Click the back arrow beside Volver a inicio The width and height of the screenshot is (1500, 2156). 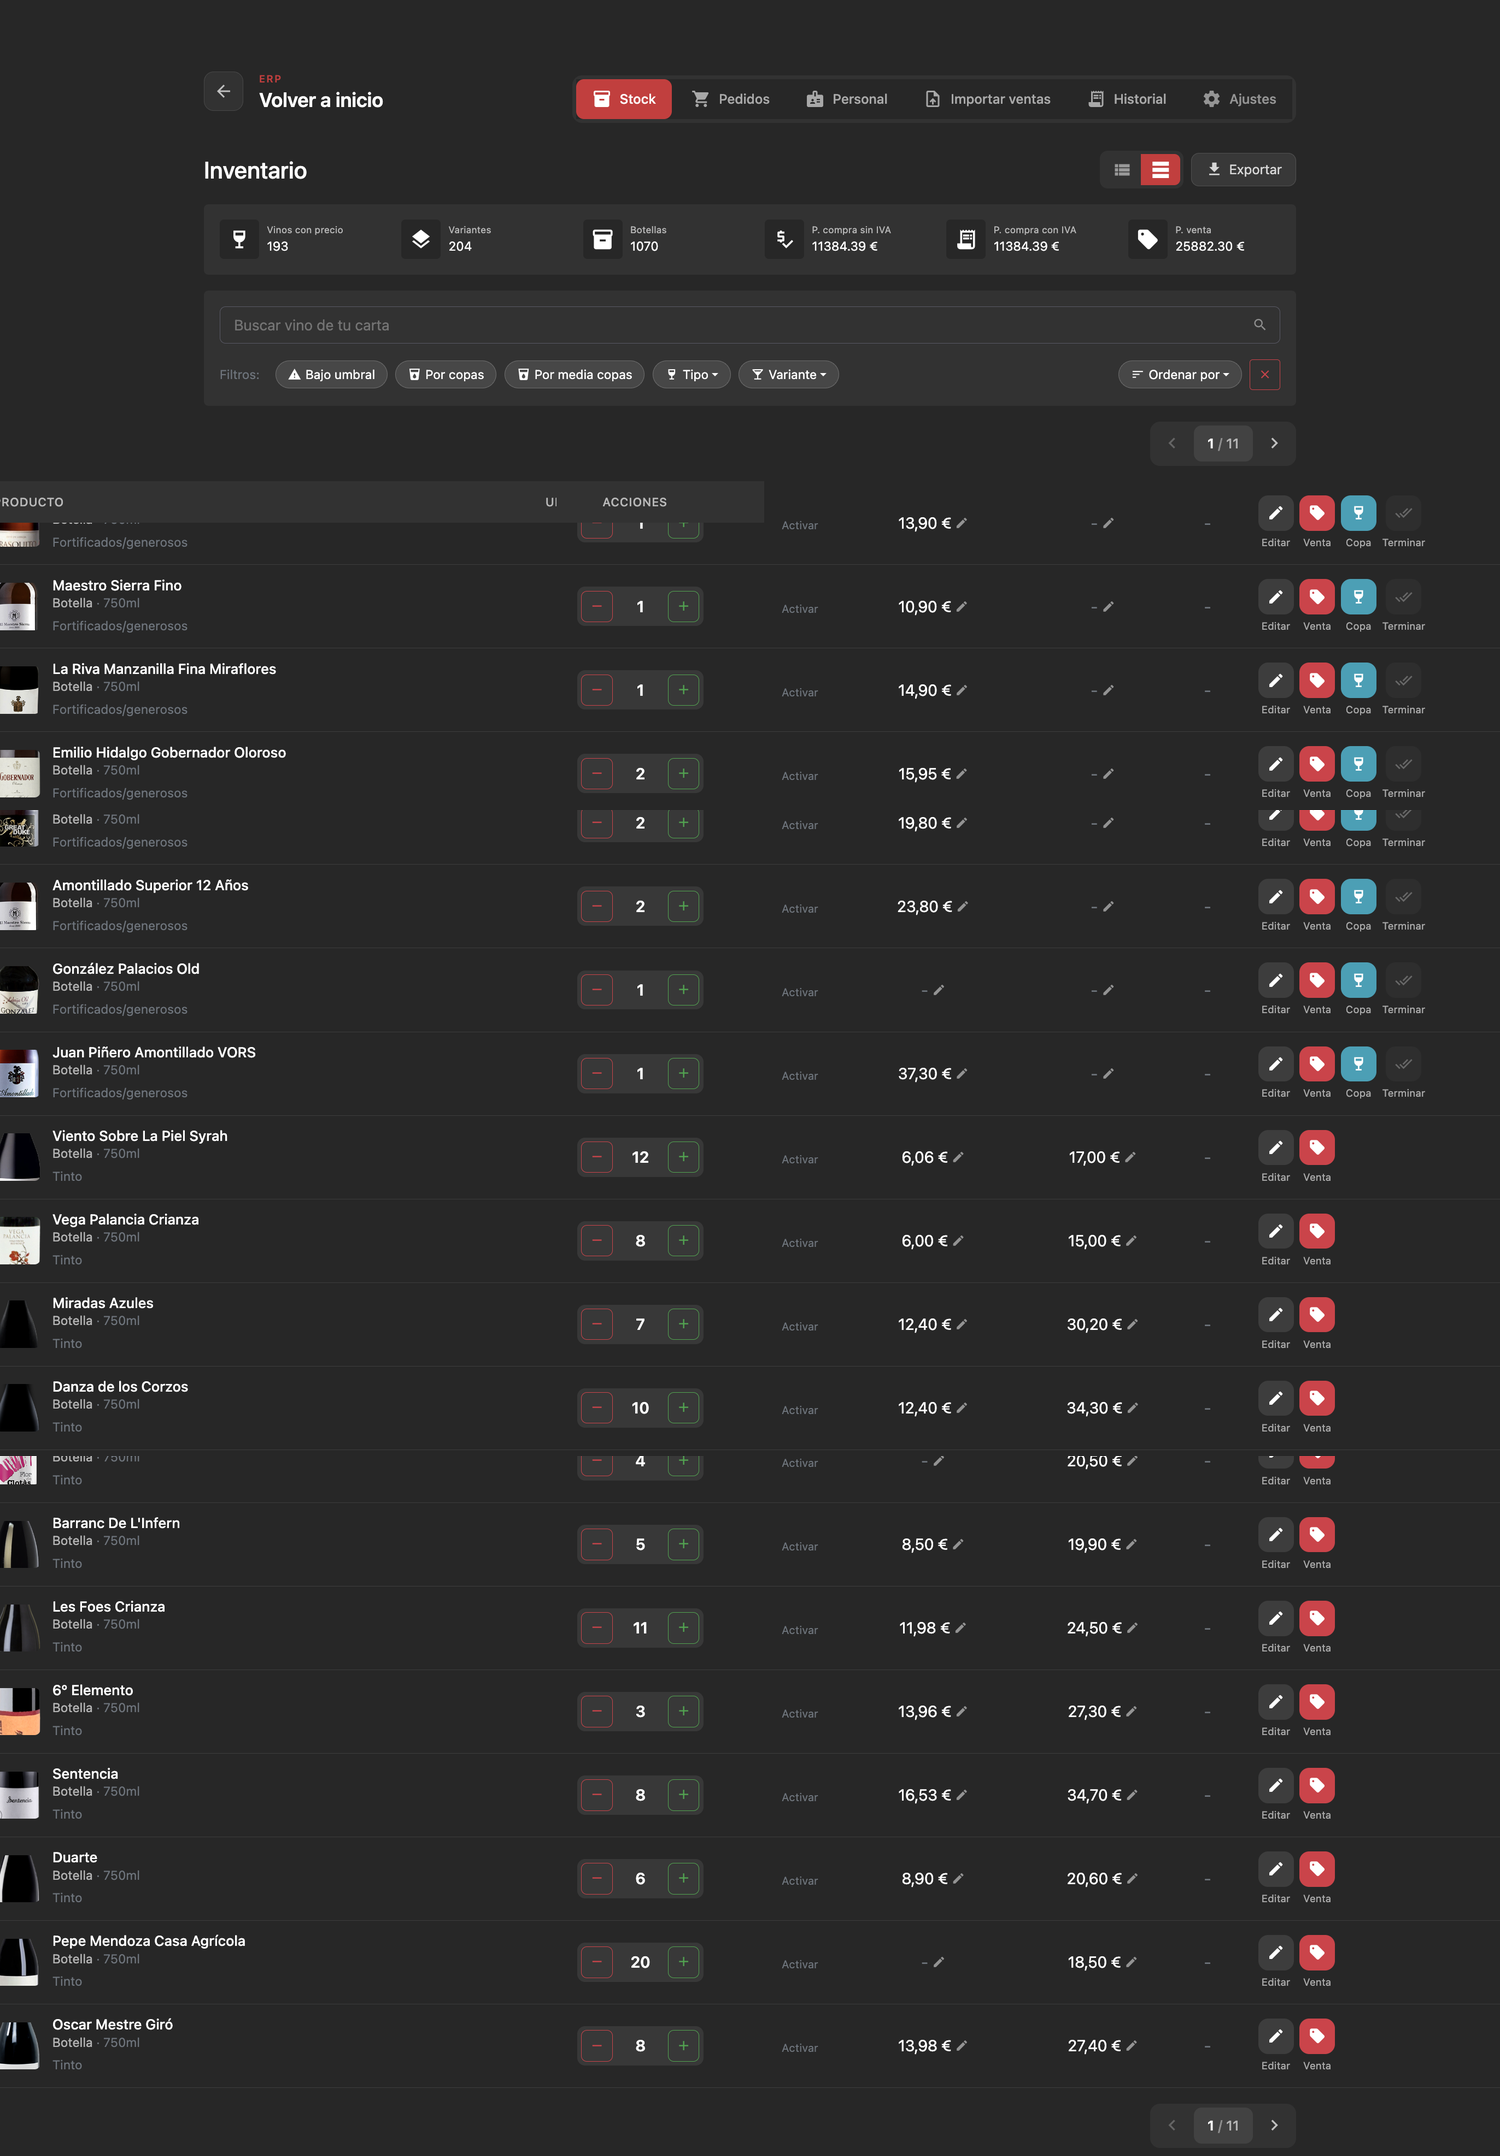click(x=223, y=91)
